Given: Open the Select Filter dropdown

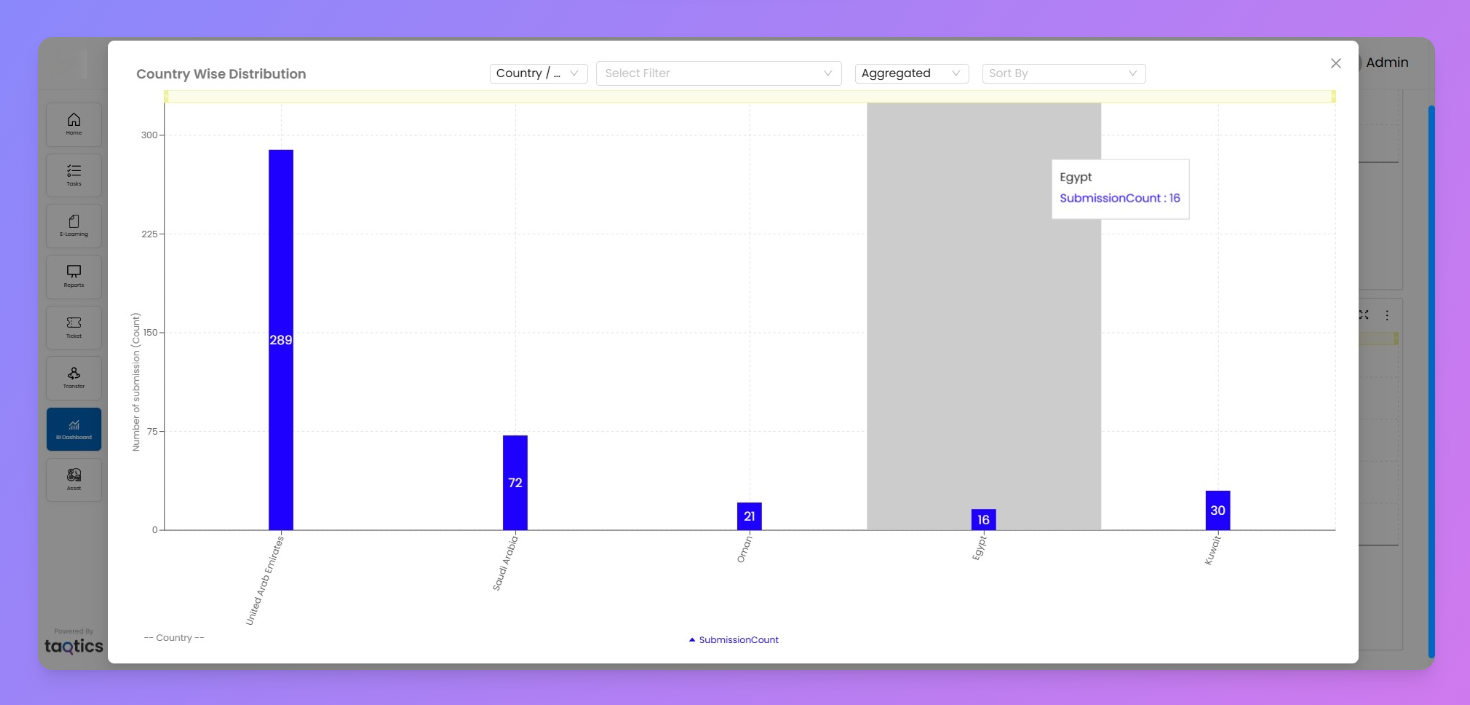Looking at the screenshot, I should click(x=719, y=73).
